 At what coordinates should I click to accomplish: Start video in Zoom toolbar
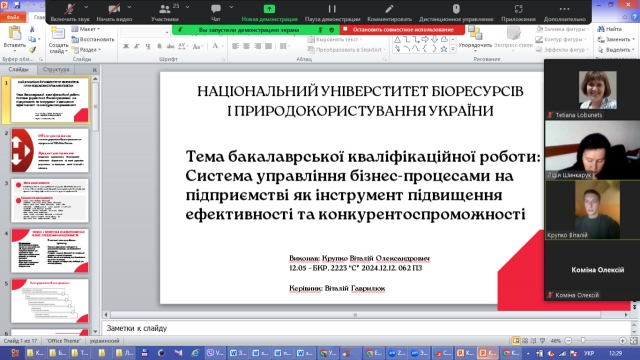point(114,12)
